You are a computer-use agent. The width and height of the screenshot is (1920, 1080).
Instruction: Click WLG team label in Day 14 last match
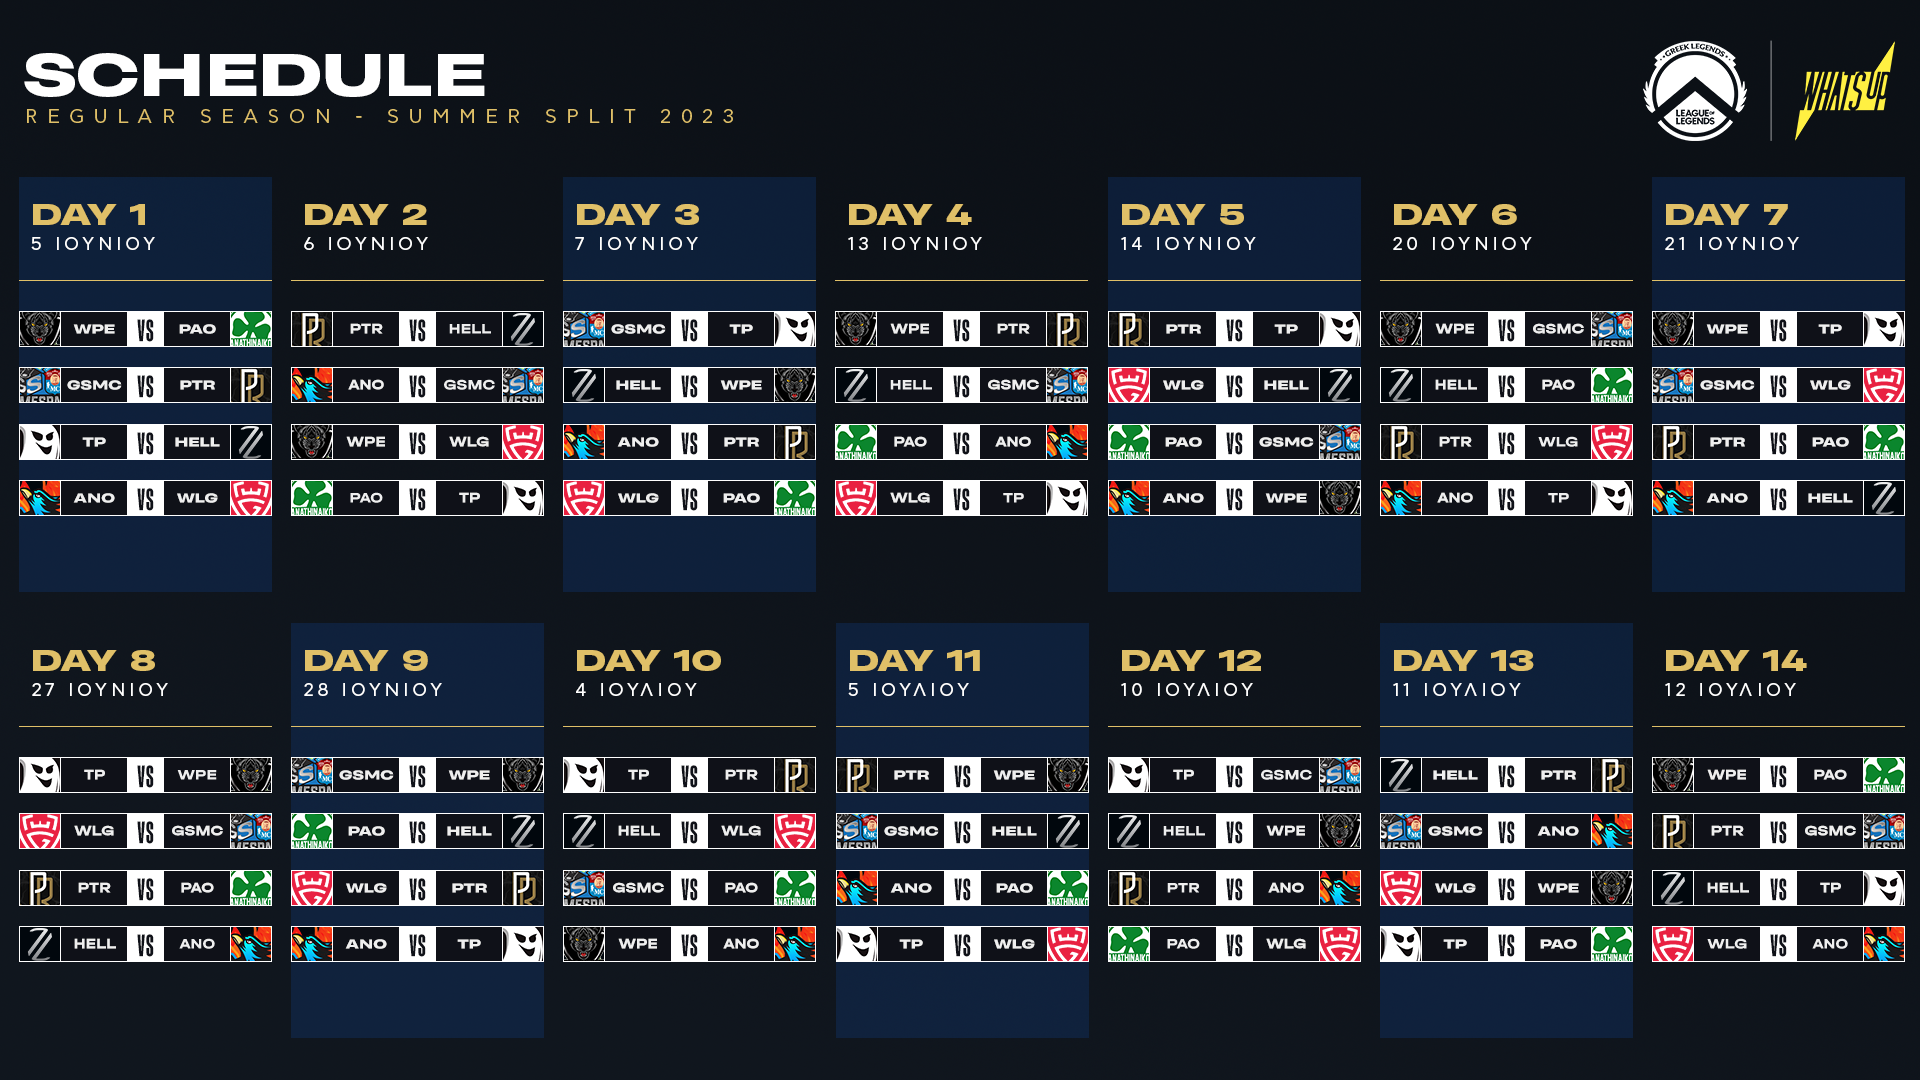coord(1727,944)
